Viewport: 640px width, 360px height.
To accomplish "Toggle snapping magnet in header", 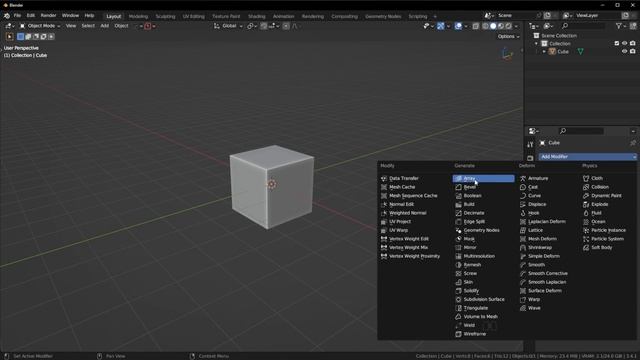I will coord(264,26).
